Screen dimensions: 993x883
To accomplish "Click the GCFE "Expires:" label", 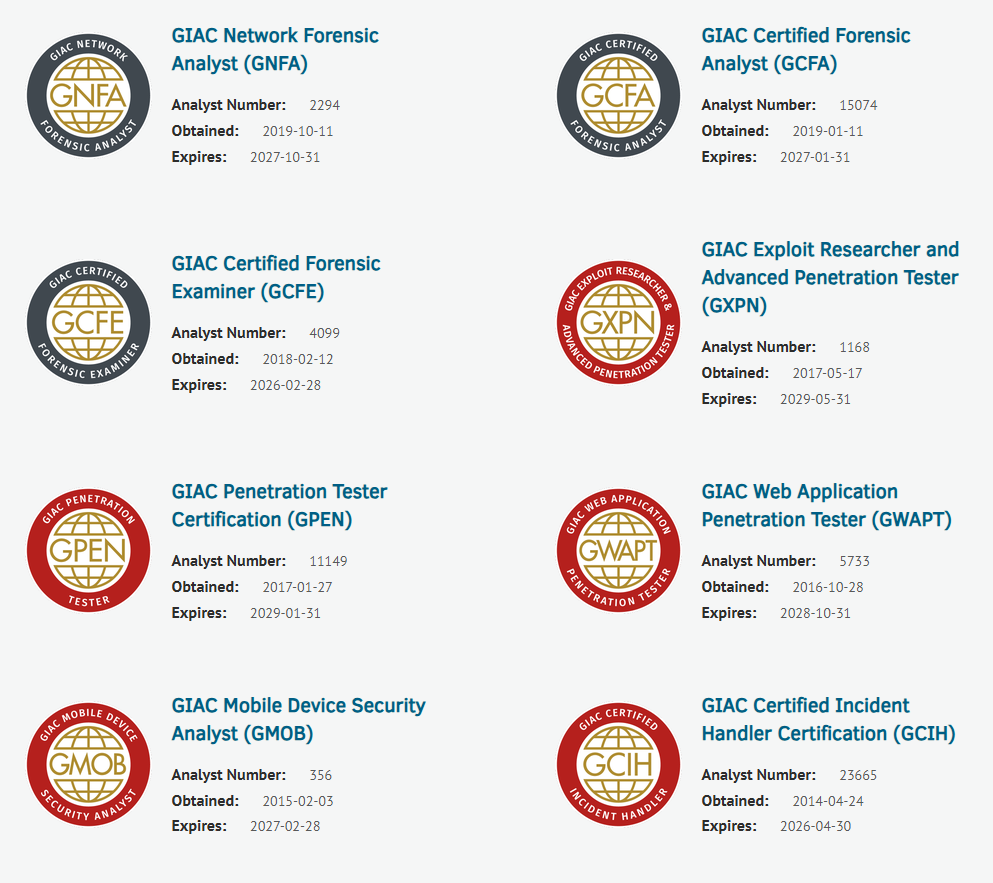I will [199, 385].
